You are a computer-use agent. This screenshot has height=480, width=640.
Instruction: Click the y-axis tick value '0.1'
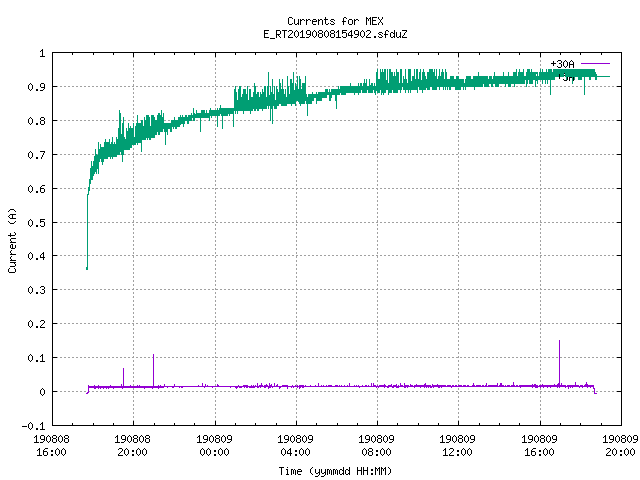click(36, 358)
